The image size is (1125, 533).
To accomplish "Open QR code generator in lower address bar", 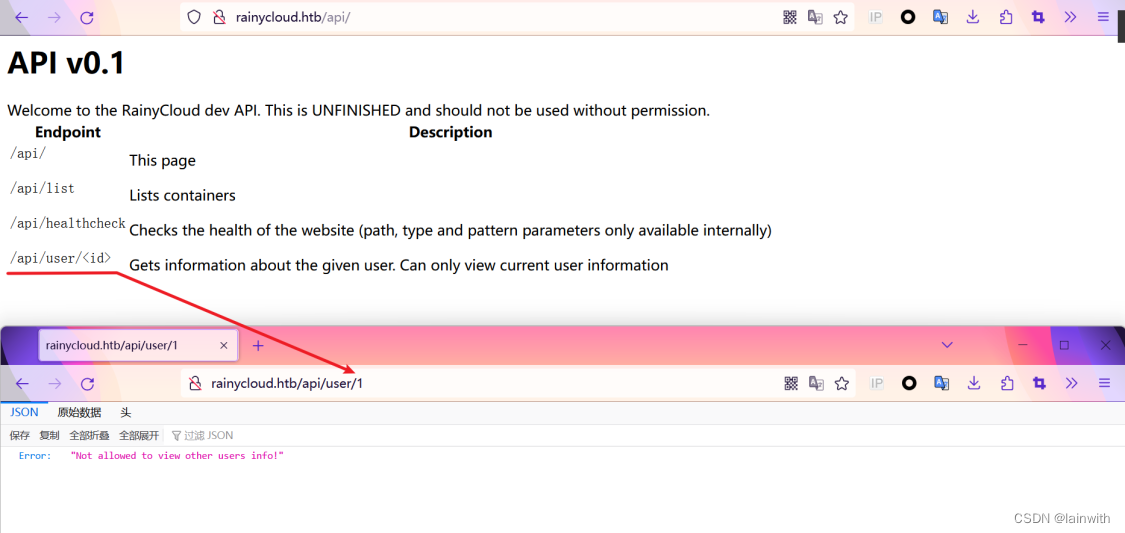I will 791,384.
